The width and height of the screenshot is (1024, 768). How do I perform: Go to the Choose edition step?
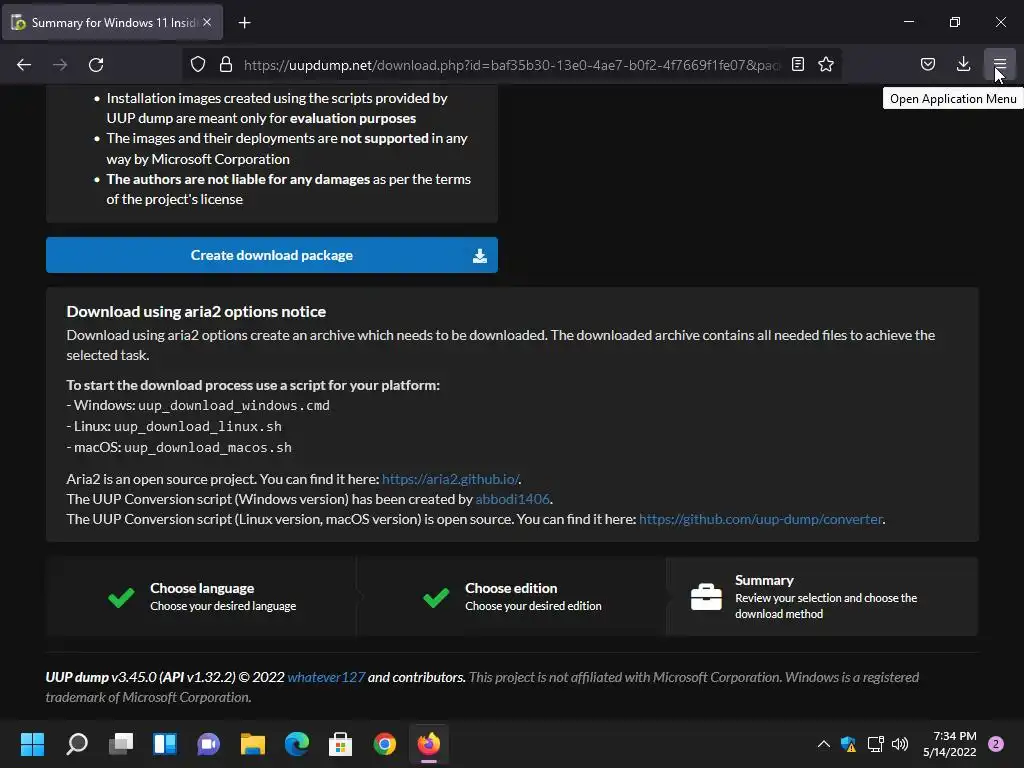coord(511,596)
